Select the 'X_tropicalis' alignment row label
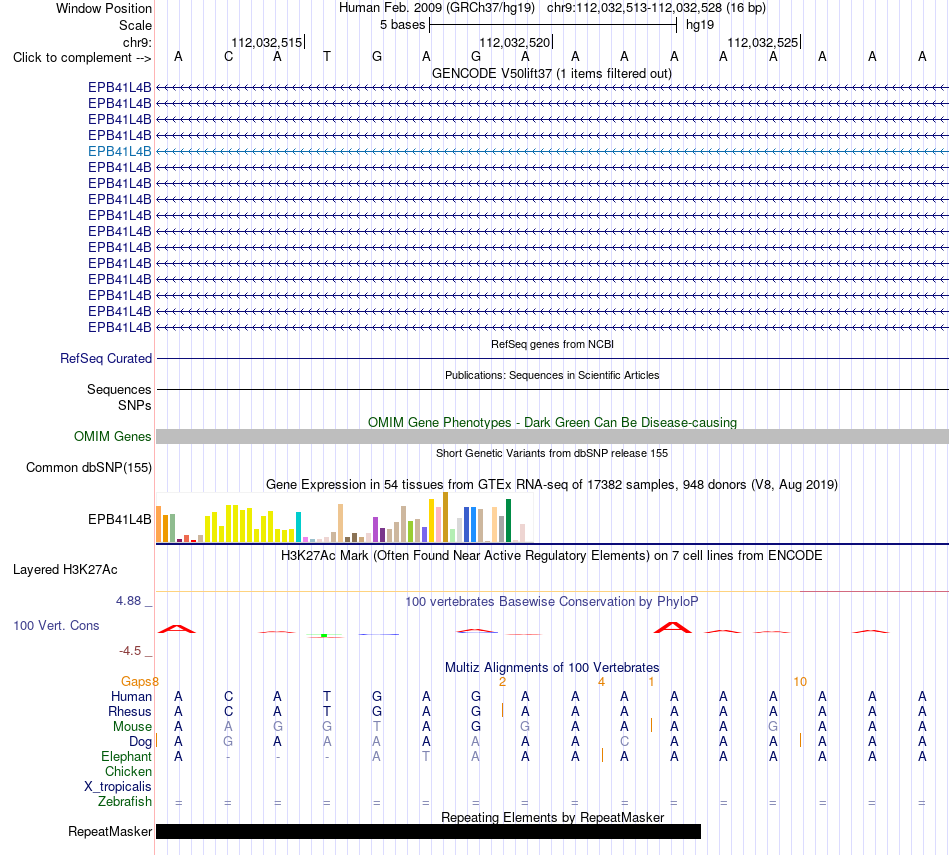This screenshot has width=950, height=855. pos(118,787)
